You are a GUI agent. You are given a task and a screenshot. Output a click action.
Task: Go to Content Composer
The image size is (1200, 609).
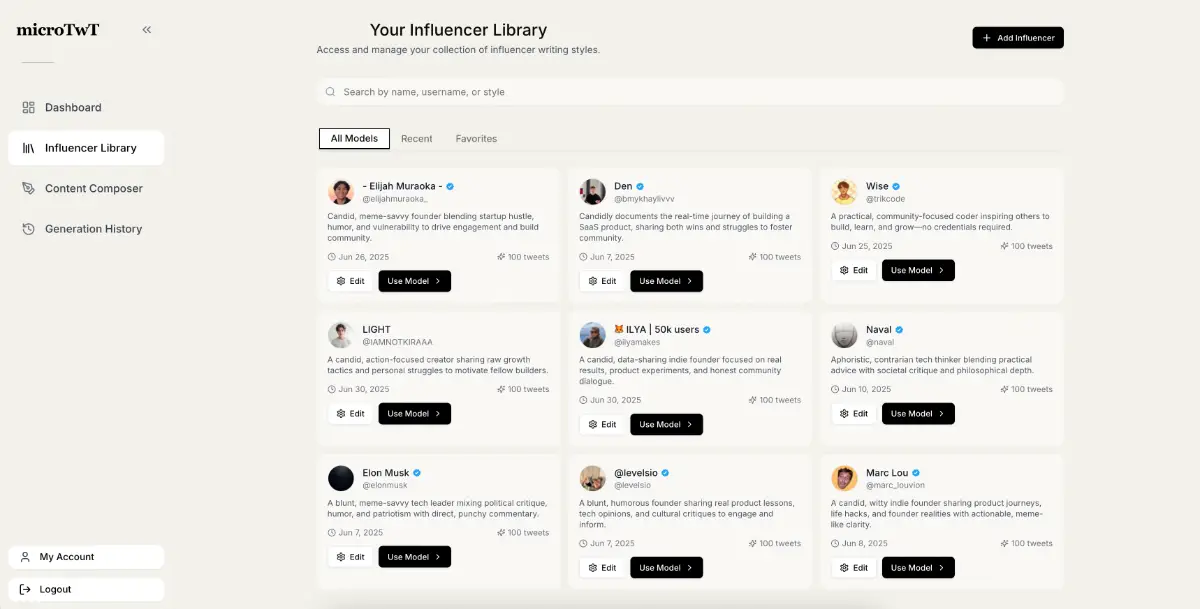(x=93, y=188)
